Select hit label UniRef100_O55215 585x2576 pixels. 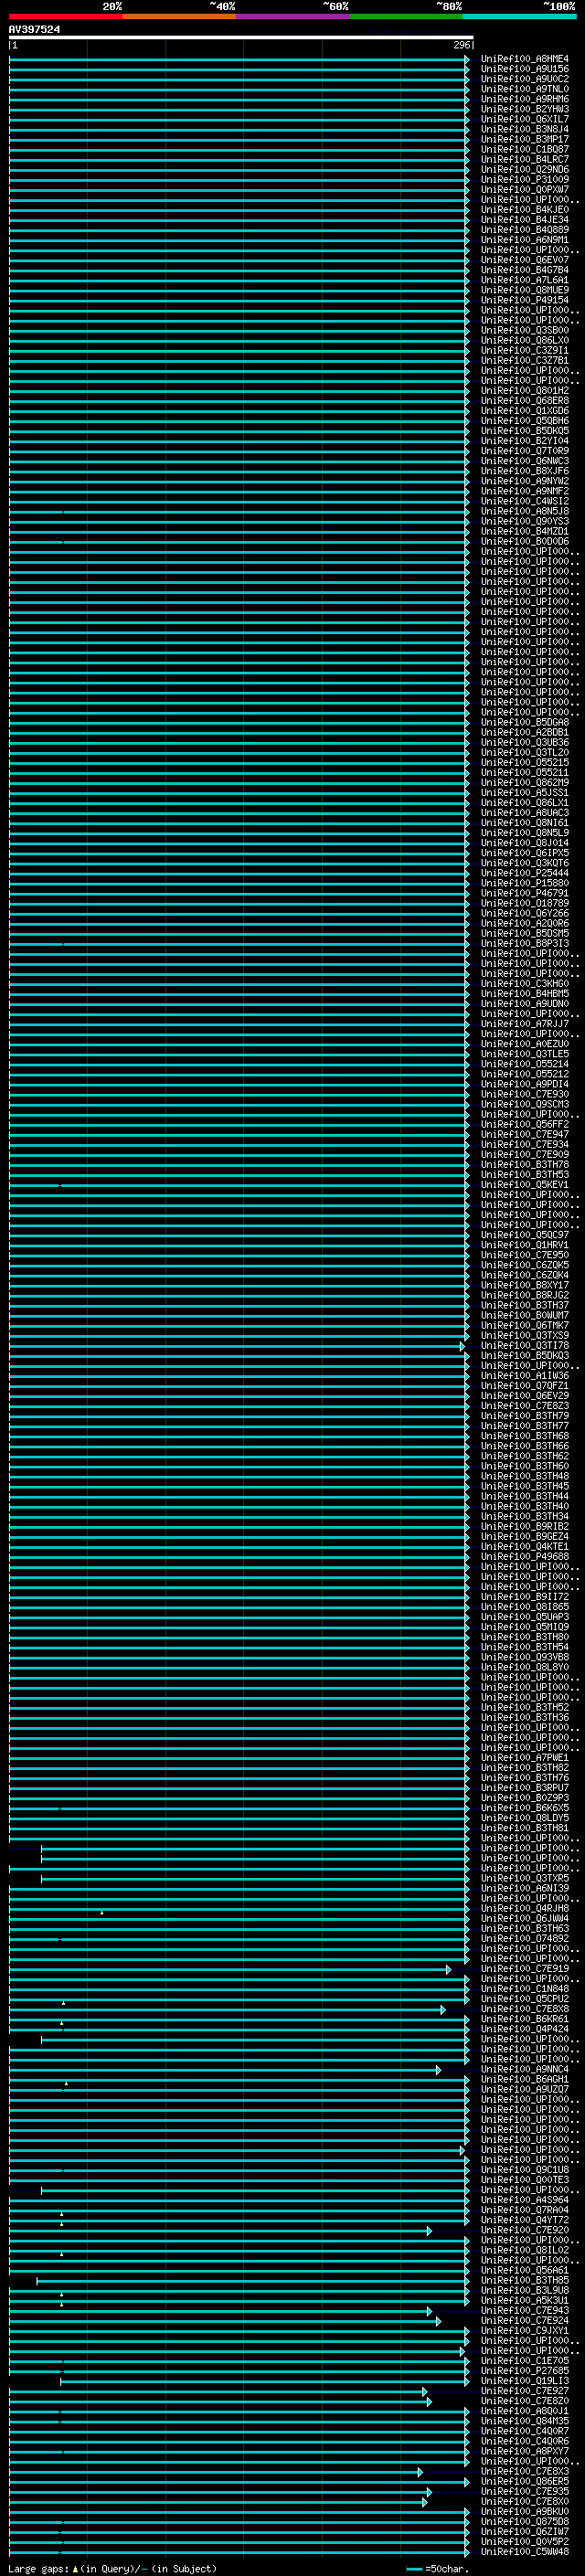point(525,762)
